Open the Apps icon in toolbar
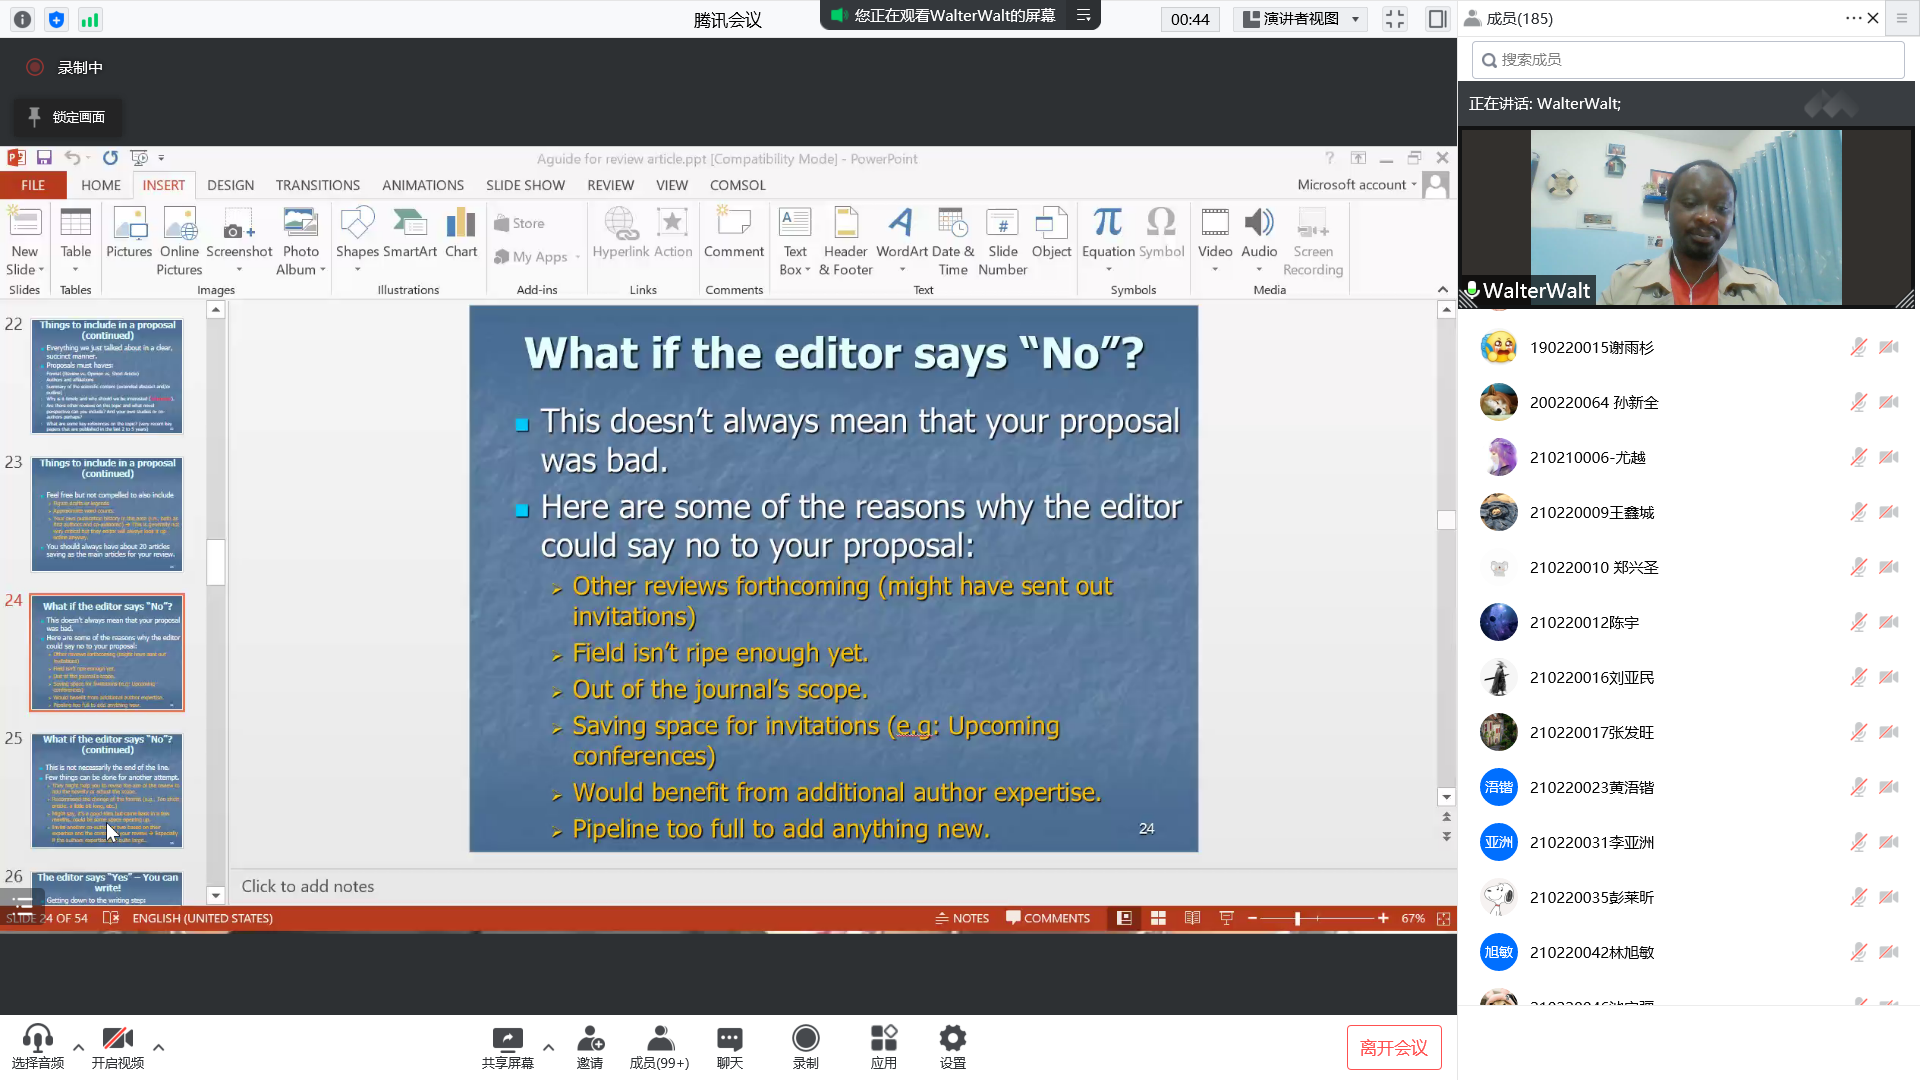1920x1080 pixels. [x=883, y=1040]
